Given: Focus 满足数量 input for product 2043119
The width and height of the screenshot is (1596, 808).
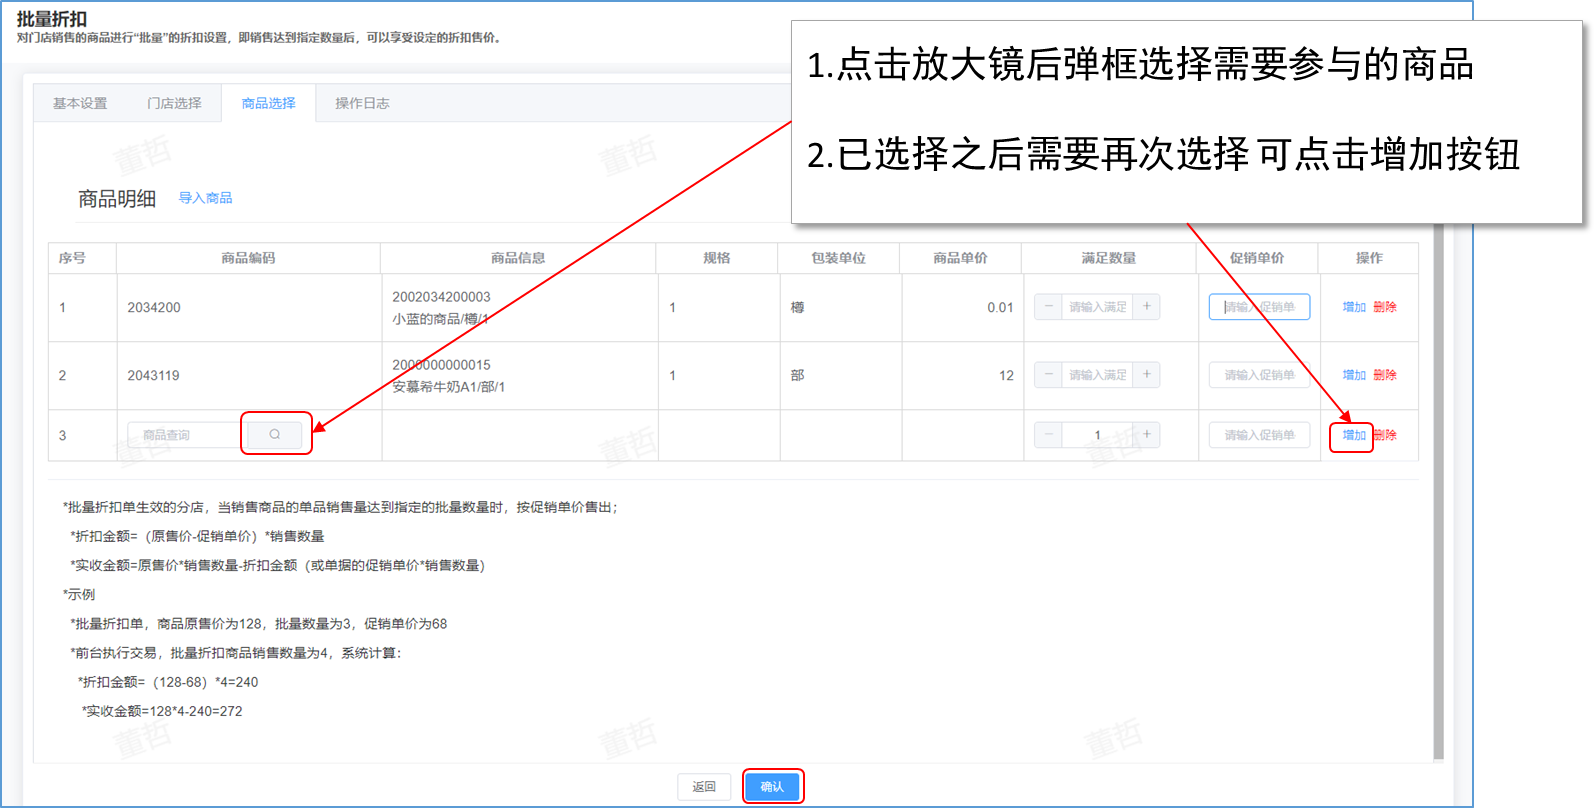Looking at the screenshot, I should [1097, 375].
